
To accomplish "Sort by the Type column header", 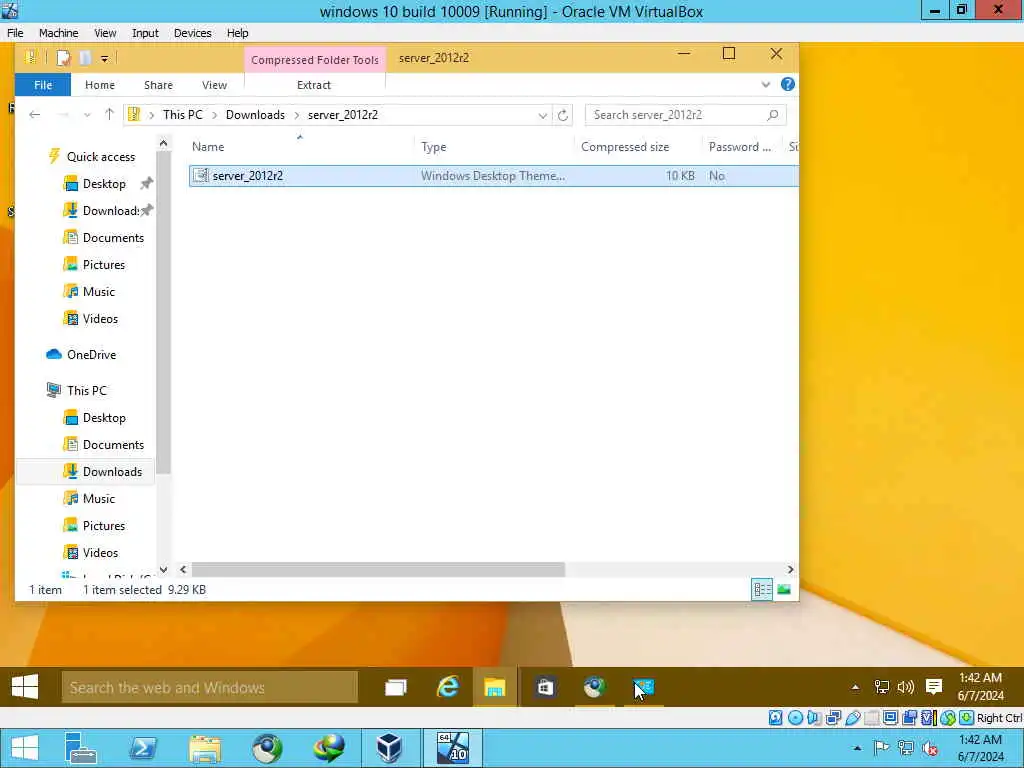I will 434,147.
